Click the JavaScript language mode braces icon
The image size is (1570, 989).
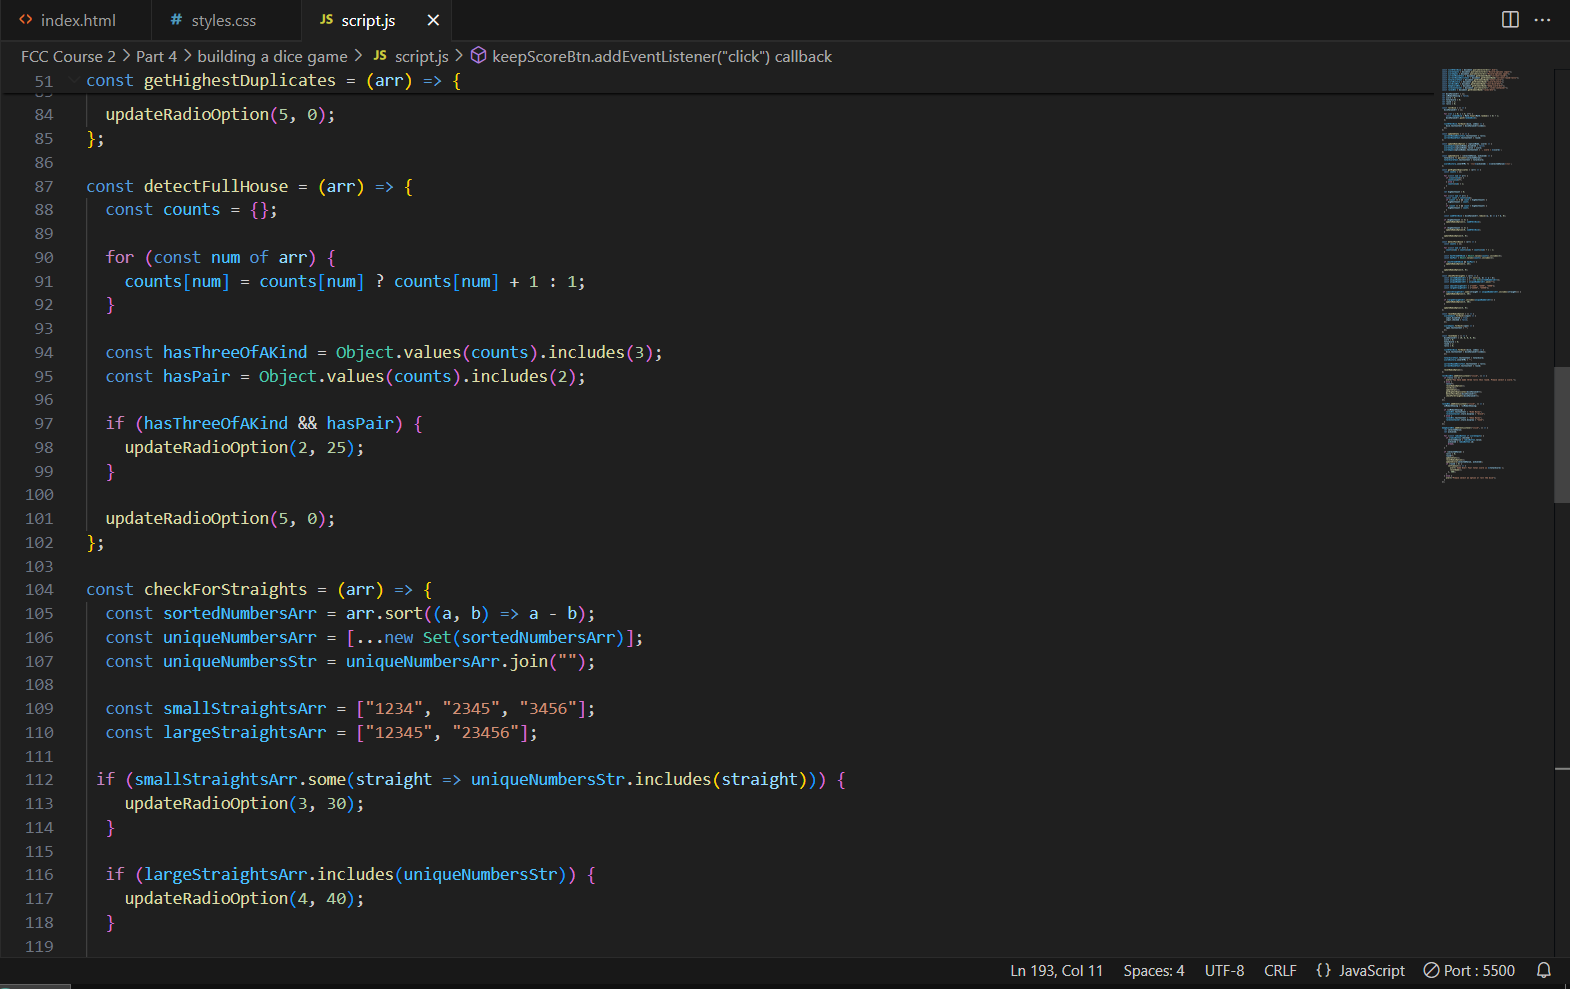(1324, 970)
